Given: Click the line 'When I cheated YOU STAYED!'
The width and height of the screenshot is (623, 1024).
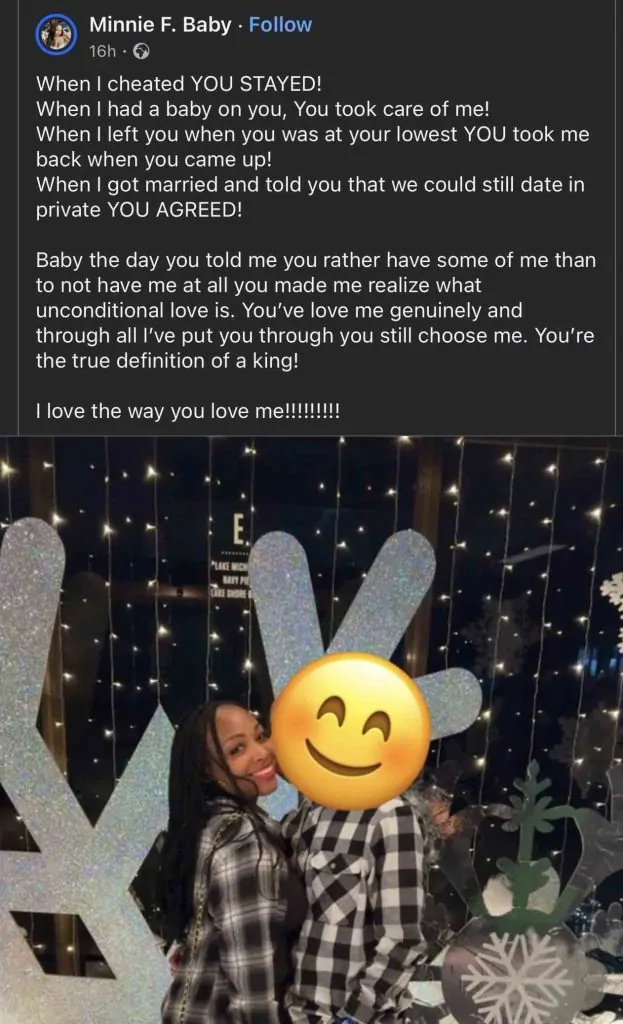Looking at the screenshot, I should [179, 84].
